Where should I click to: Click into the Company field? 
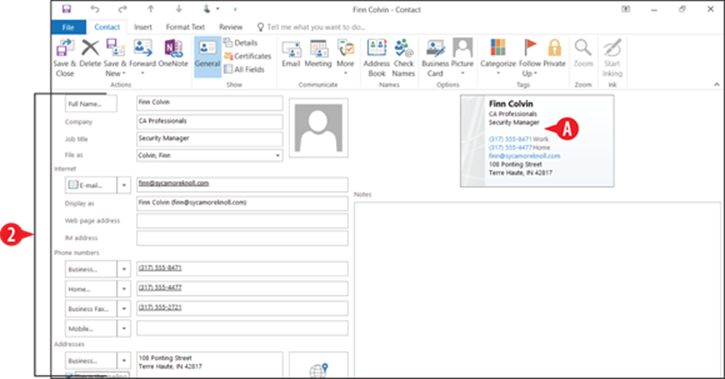coord(209,122)
